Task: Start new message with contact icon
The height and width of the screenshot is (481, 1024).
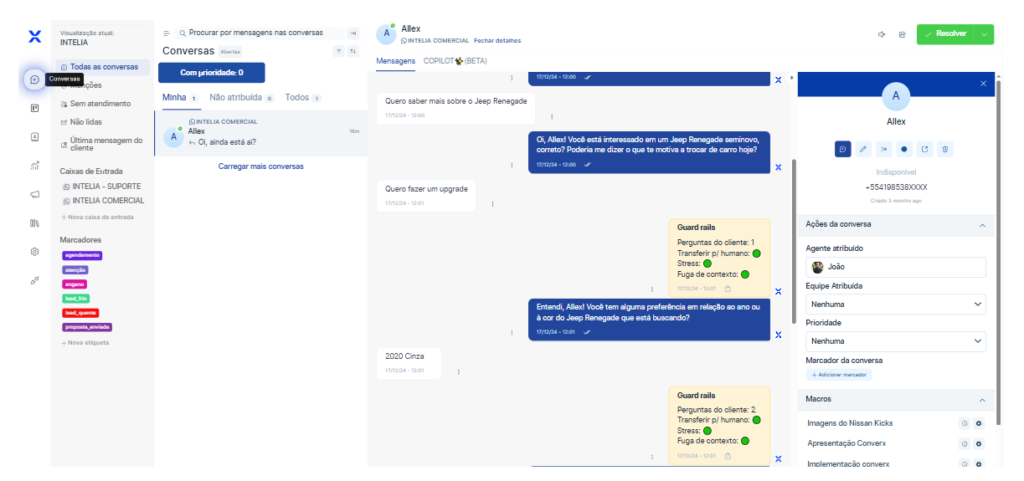Action: coord(843,149)
